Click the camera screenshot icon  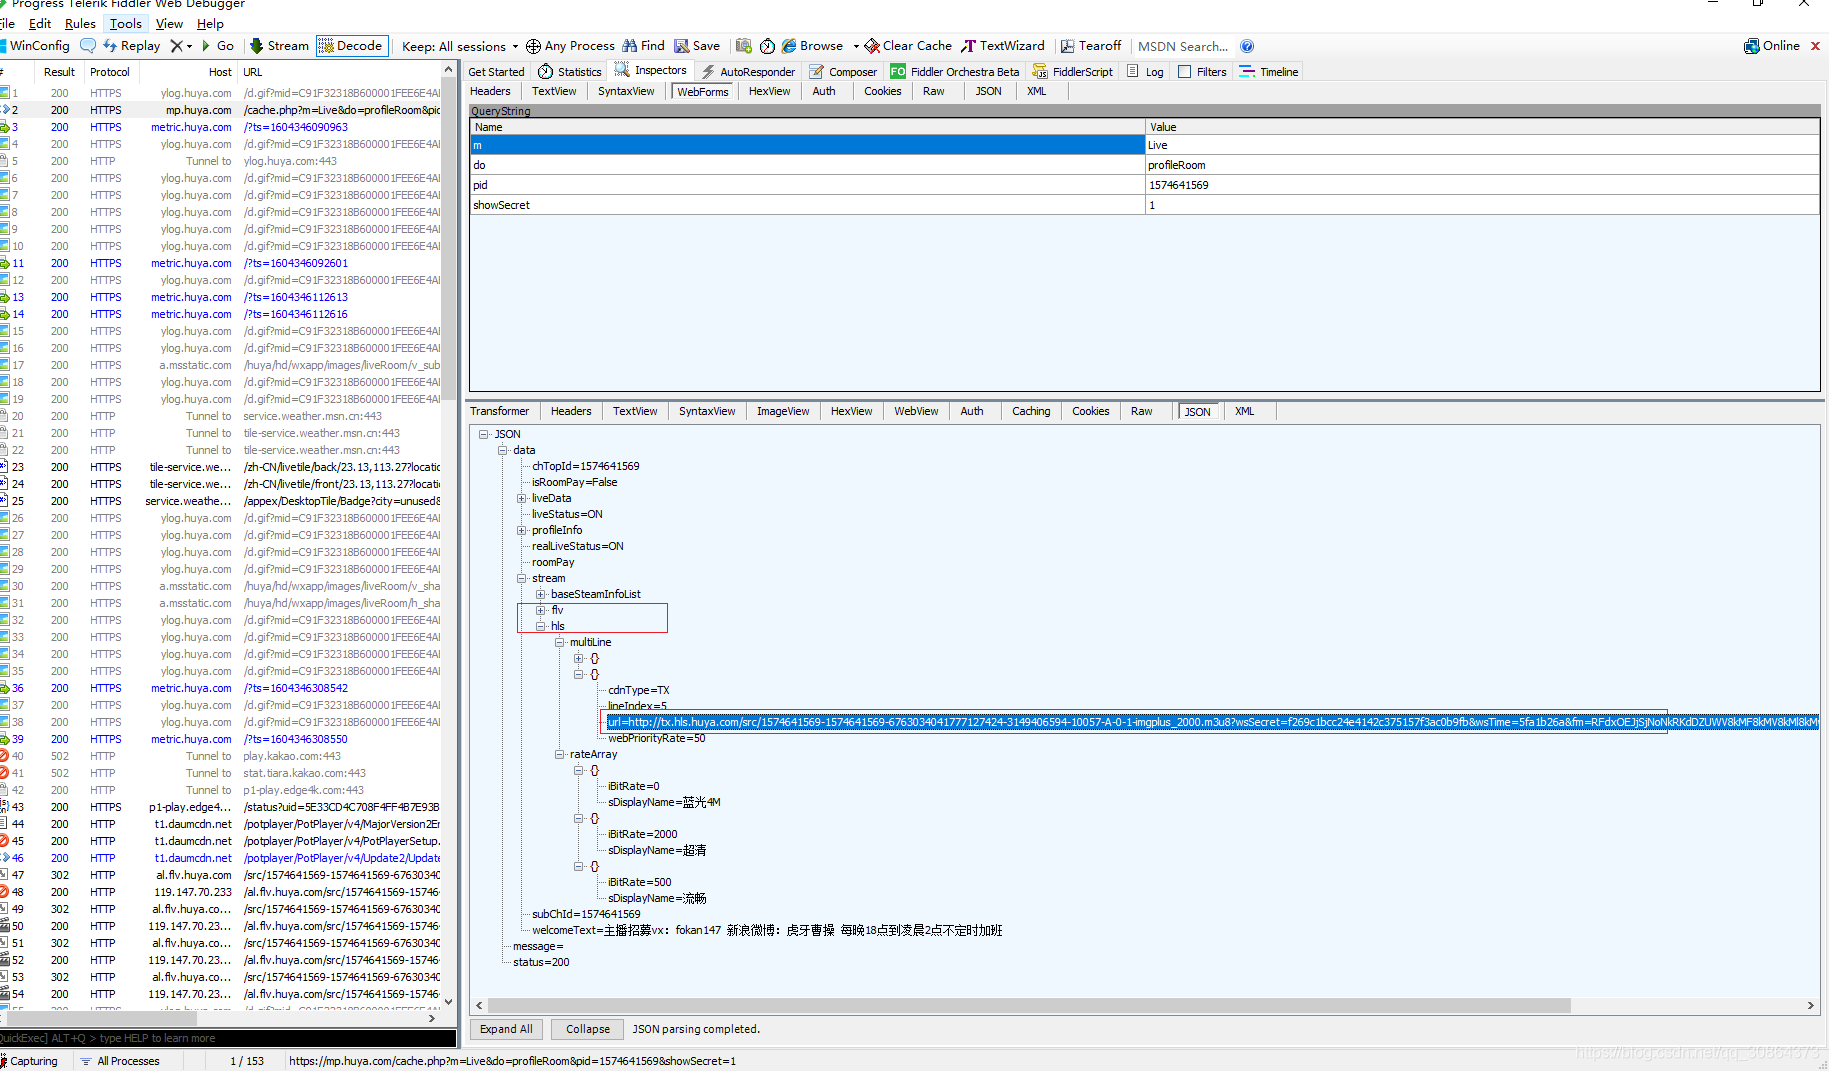[743, 46]
